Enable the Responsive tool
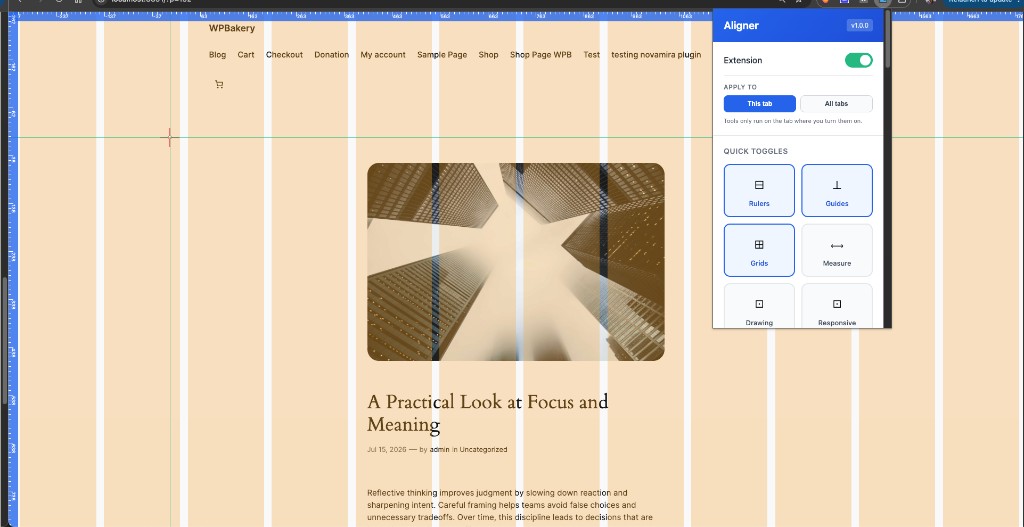Image resolution: width=1024 pixels, height=527 pixels. 837,306
